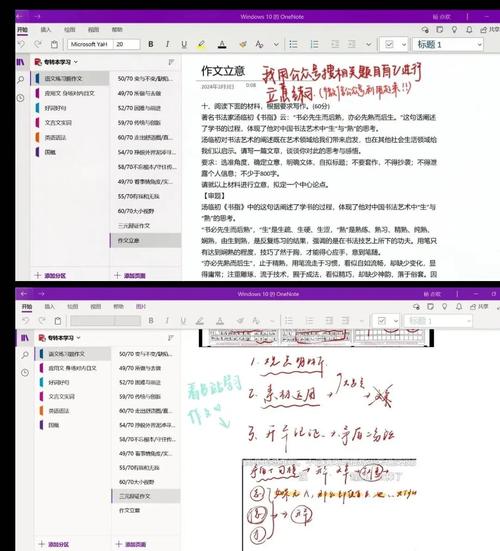Open search magnifier in lower window sidebar
This screenshot has width=500, height=551.
tap(25, 355)
